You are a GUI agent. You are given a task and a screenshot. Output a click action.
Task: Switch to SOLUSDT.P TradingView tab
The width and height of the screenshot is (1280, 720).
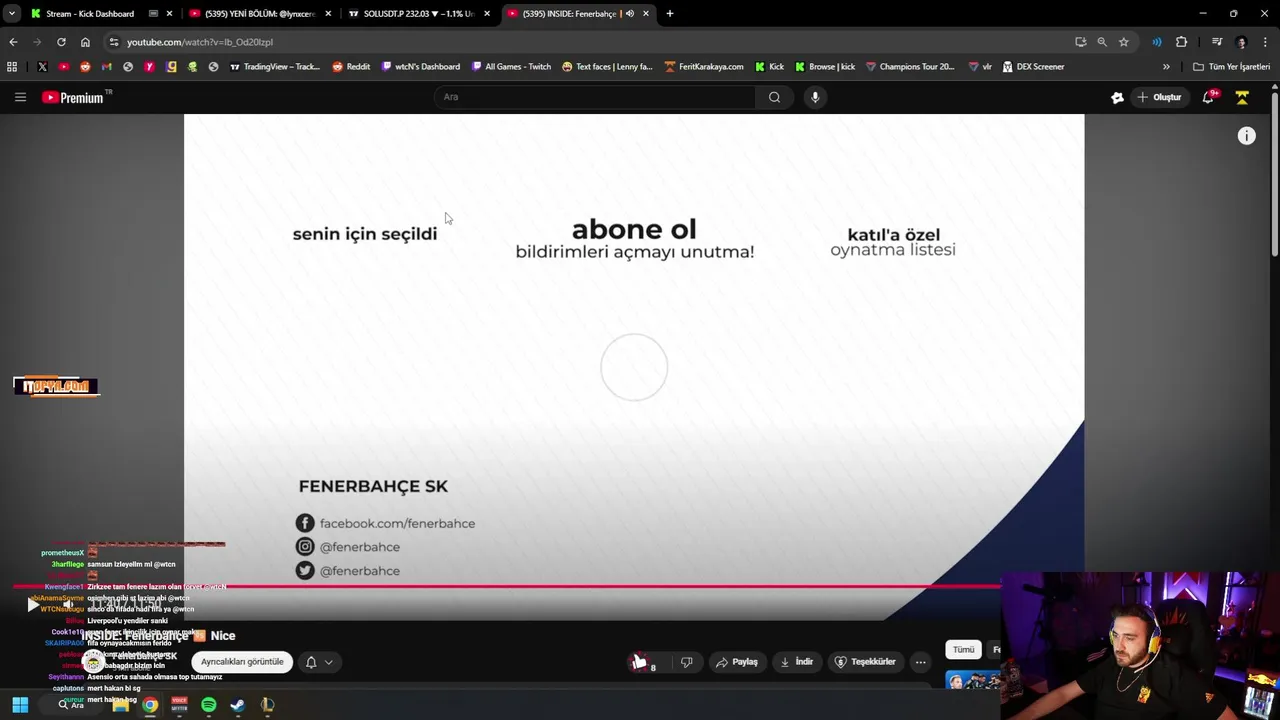point(418,14)
